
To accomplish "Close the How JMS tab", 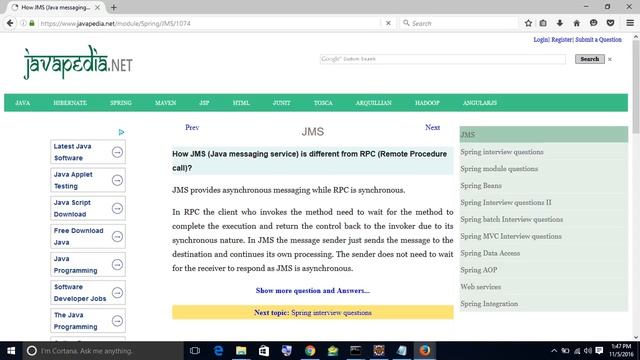I will point(97,7).
